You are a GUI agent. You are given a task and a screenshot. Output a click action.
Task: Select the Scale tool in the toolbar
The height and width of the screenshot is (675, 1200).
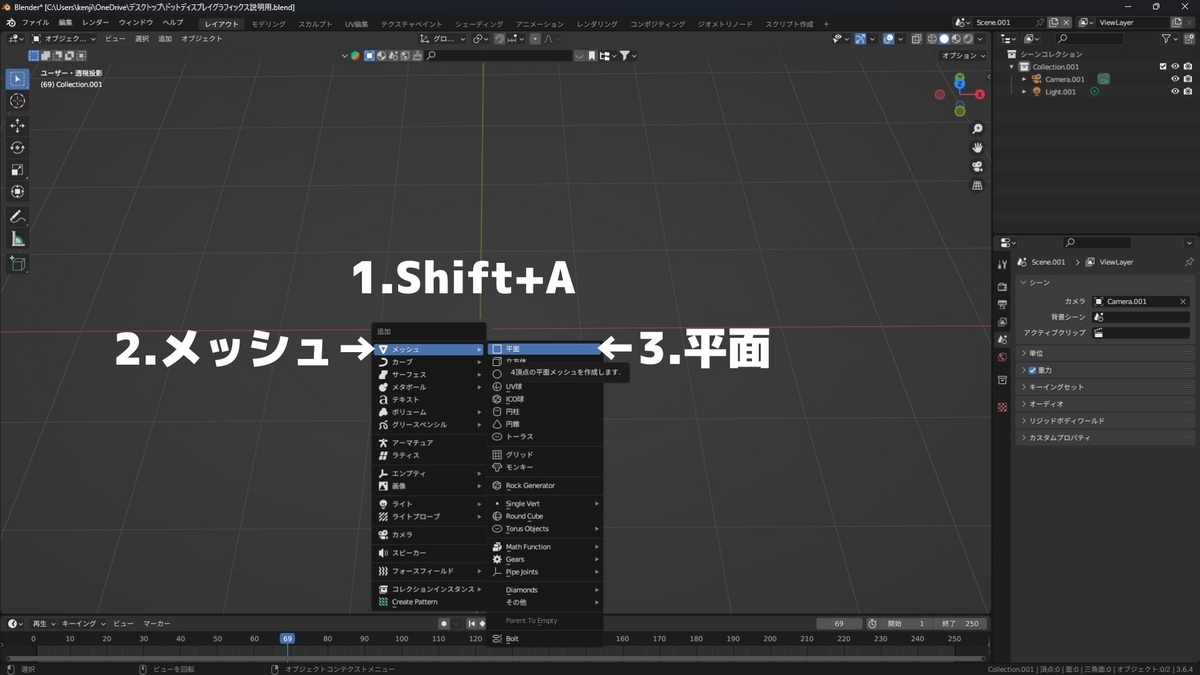pyautogui.click(x=18, y=169)
